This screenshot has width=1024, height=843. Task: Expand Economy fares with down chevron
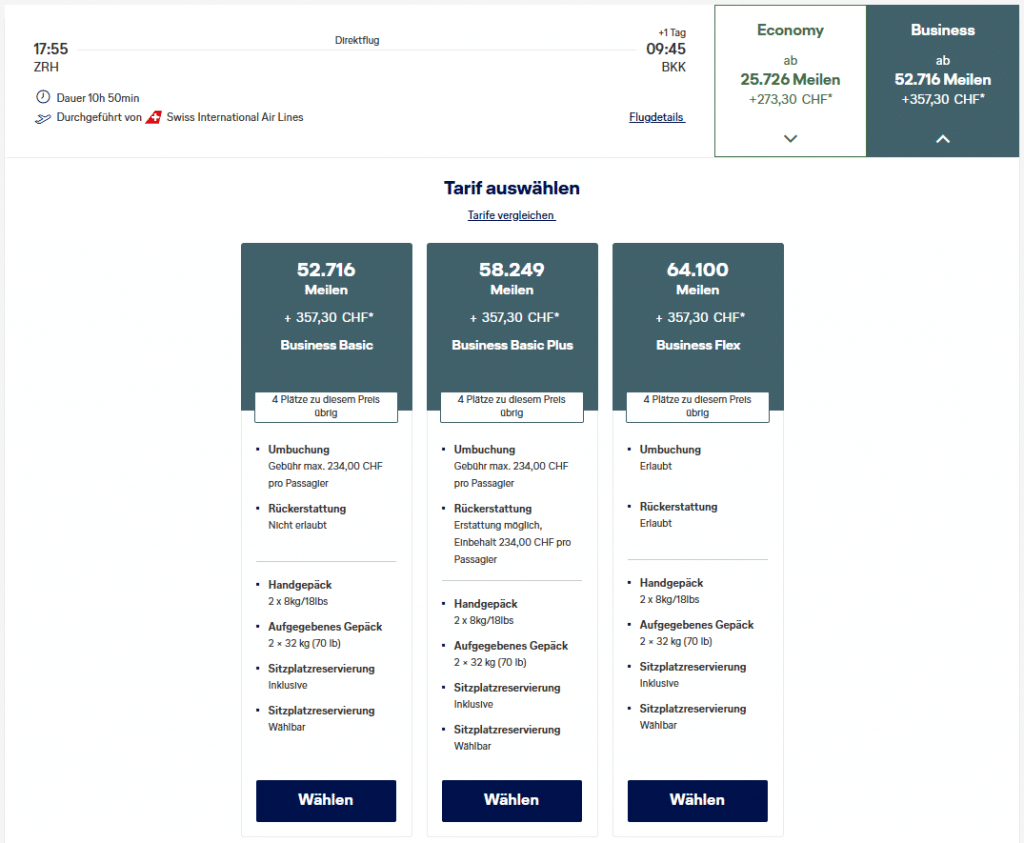click(790, 139)
